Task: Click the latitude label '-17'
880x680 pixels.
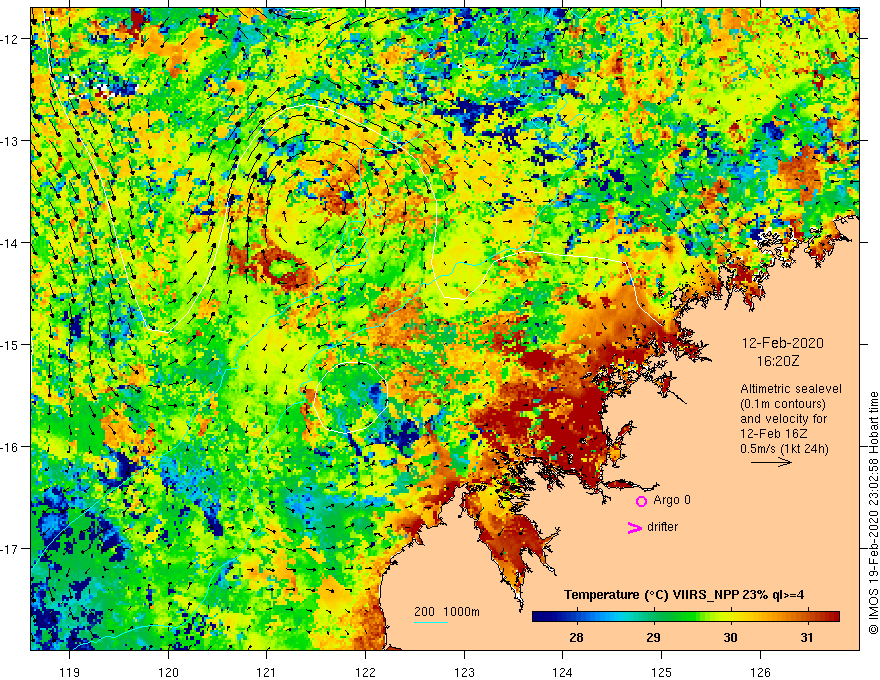Action: (x=11, y=549)
